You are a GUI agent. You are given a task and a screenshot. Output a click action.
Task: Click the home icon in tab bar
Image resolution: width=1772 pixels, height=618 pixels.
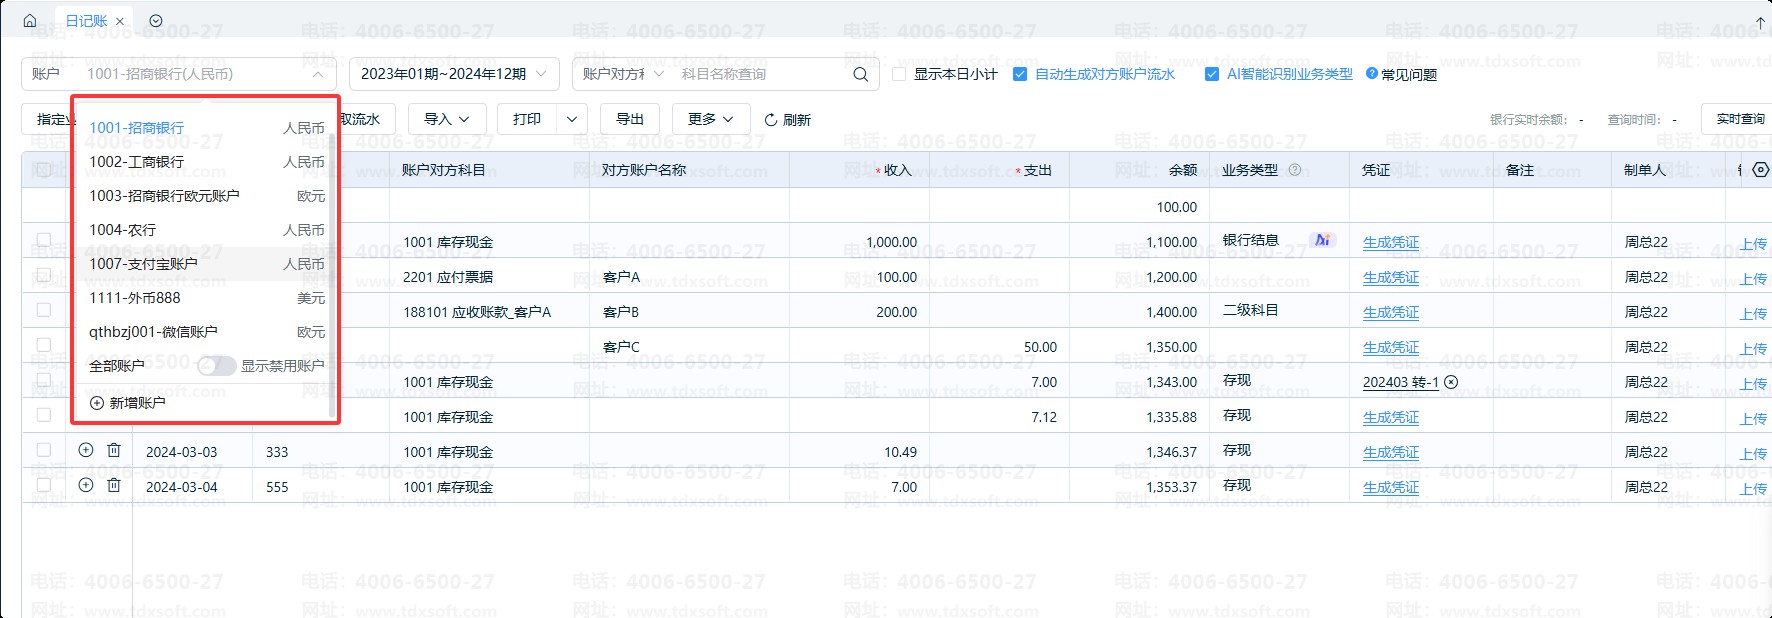30,21
